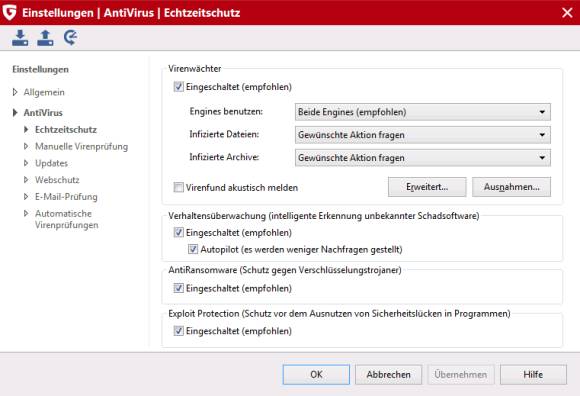Expand arrow next to Automatische Virenprüfungen

26,213
